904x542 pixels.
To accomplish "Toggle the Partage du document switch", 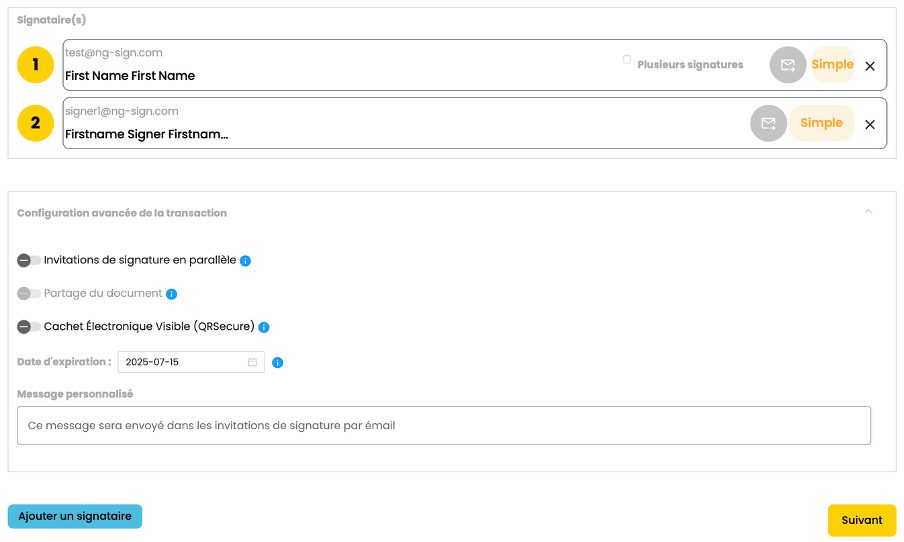I will [29, 294].
